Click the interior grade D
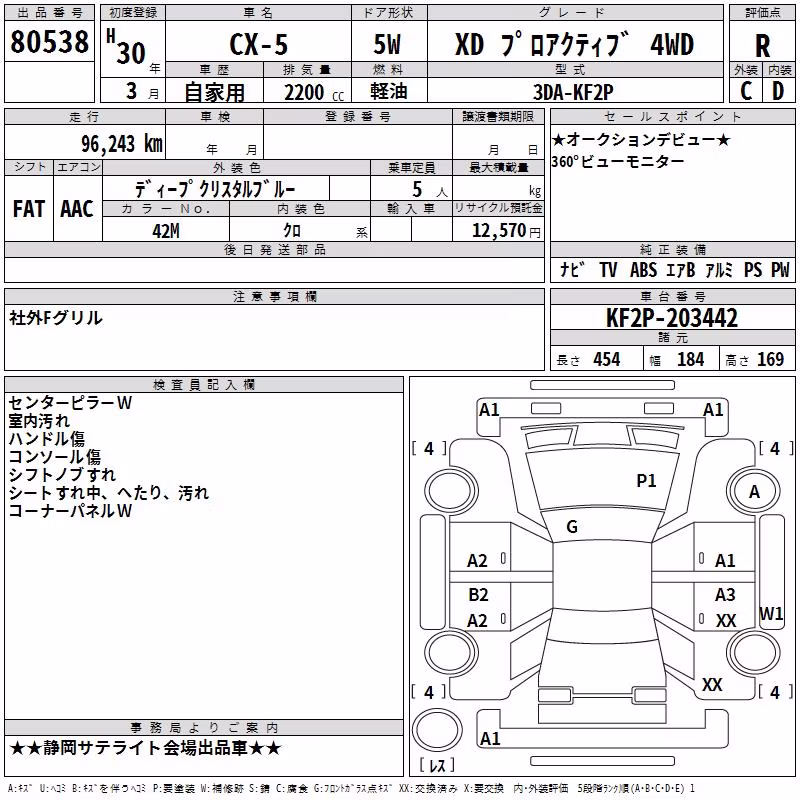 point(778,91)
